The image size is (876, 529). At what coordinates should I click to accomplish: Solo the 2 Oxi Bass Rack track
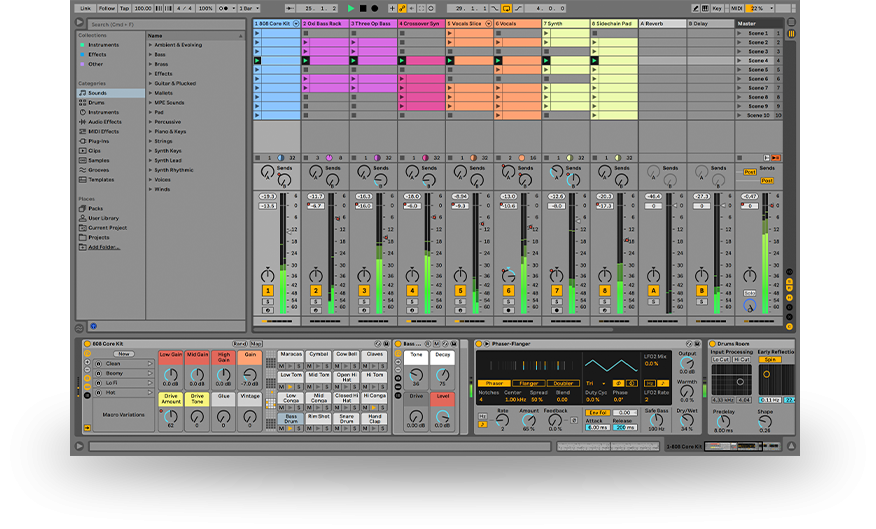pyautogui.click(x=316, y=301)
